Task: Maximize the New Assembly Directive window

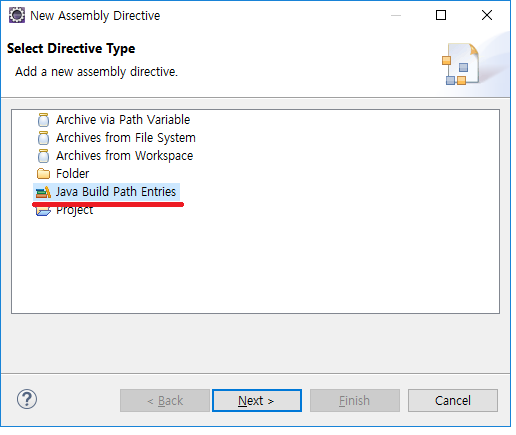Action: (x=441, y=15)
